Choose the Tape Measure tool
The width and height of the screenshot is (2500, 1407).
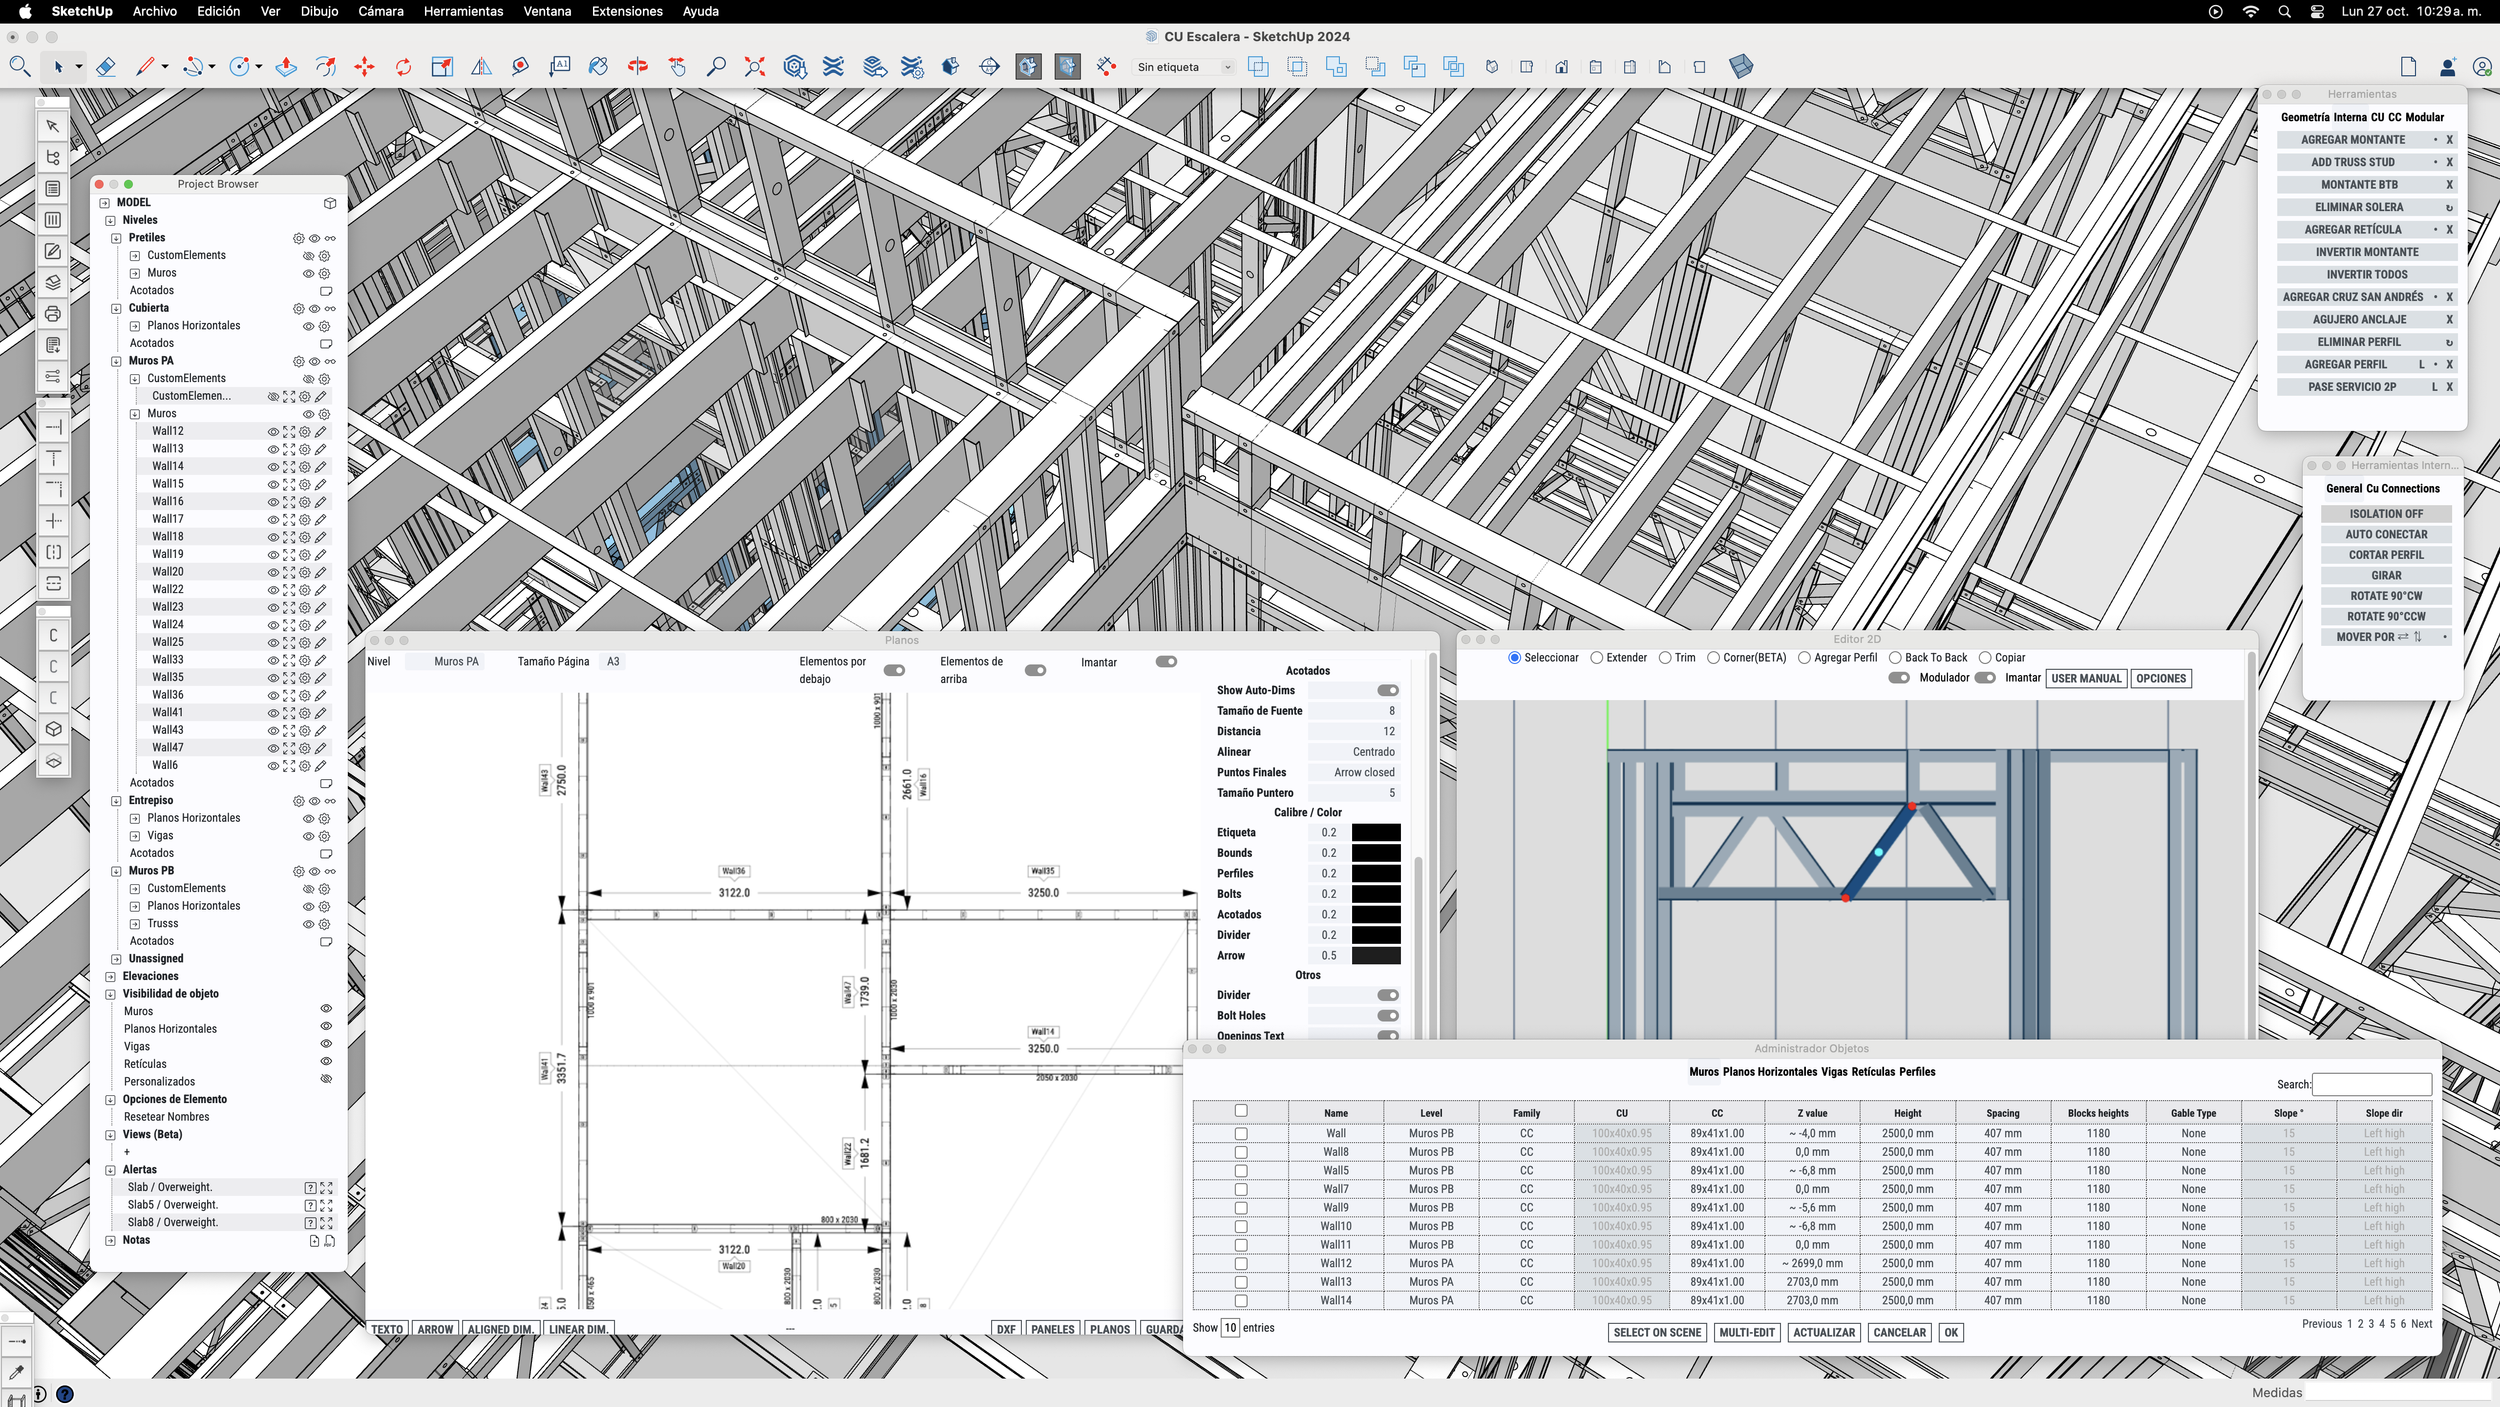coord(520,67)
